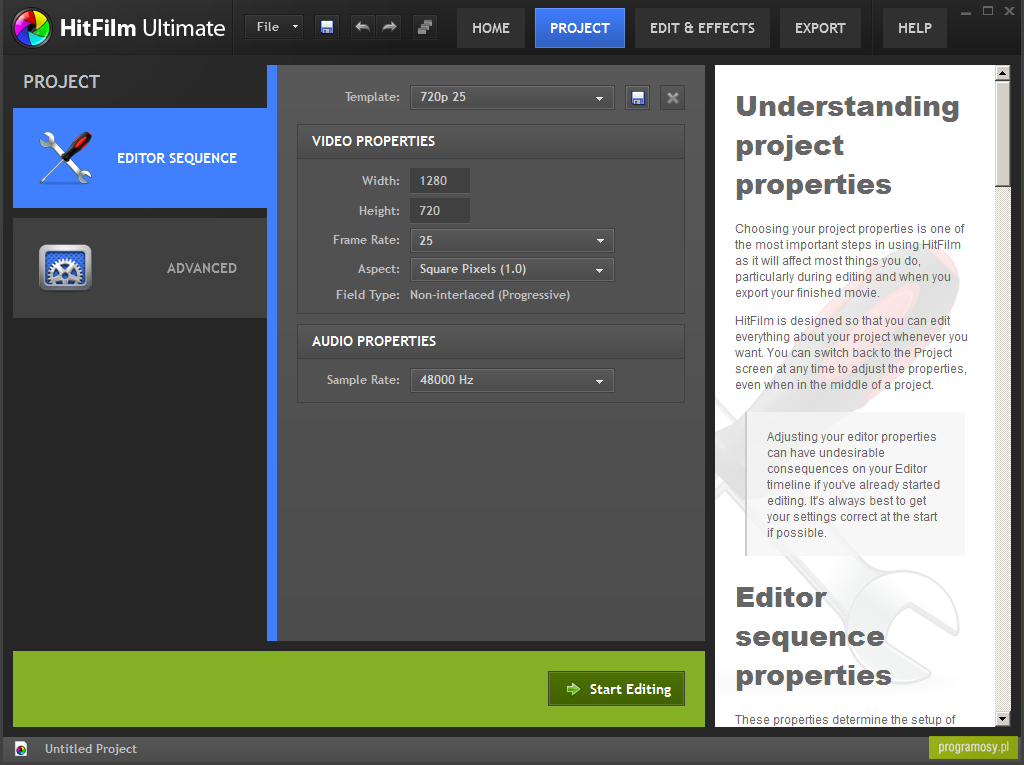Select the EDITOR SEQUENCE section
This screenshot has height=765, width=1024.
click(140, 158)
